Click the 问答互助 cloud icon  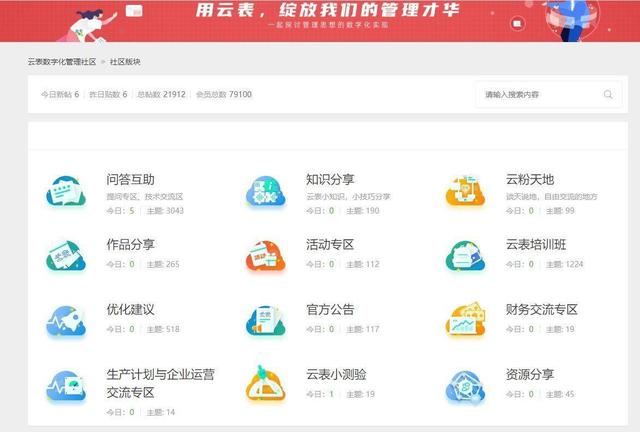[x=66, y=191]
